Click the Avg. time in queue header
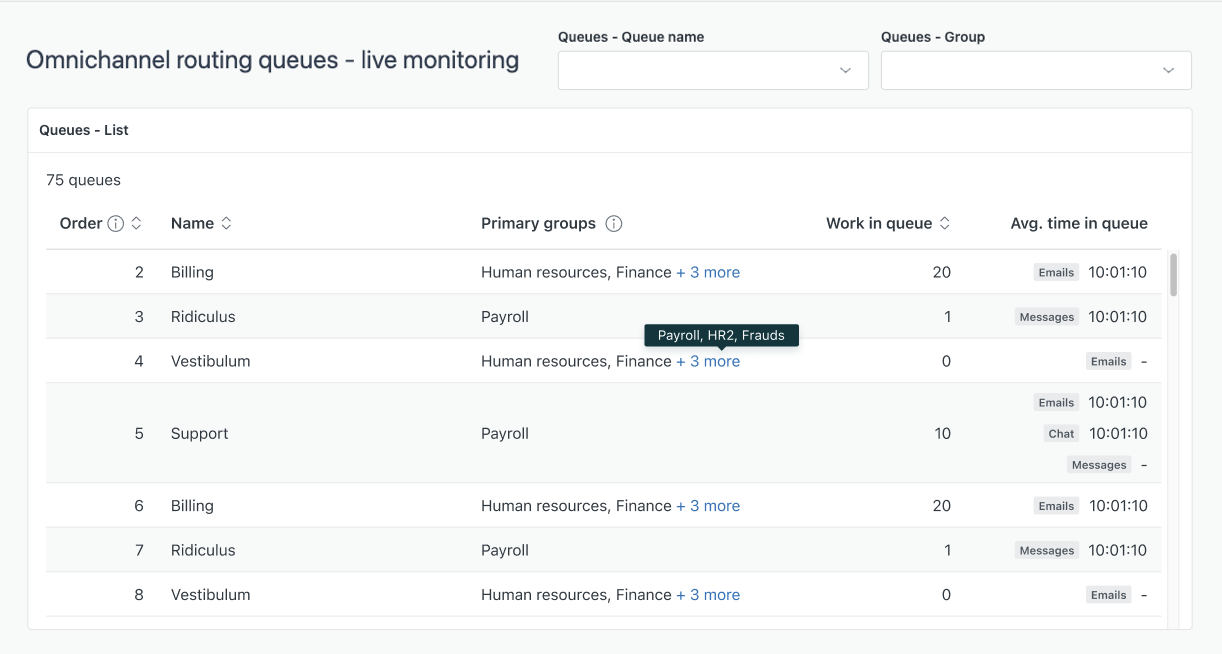 pos(1079,224)
